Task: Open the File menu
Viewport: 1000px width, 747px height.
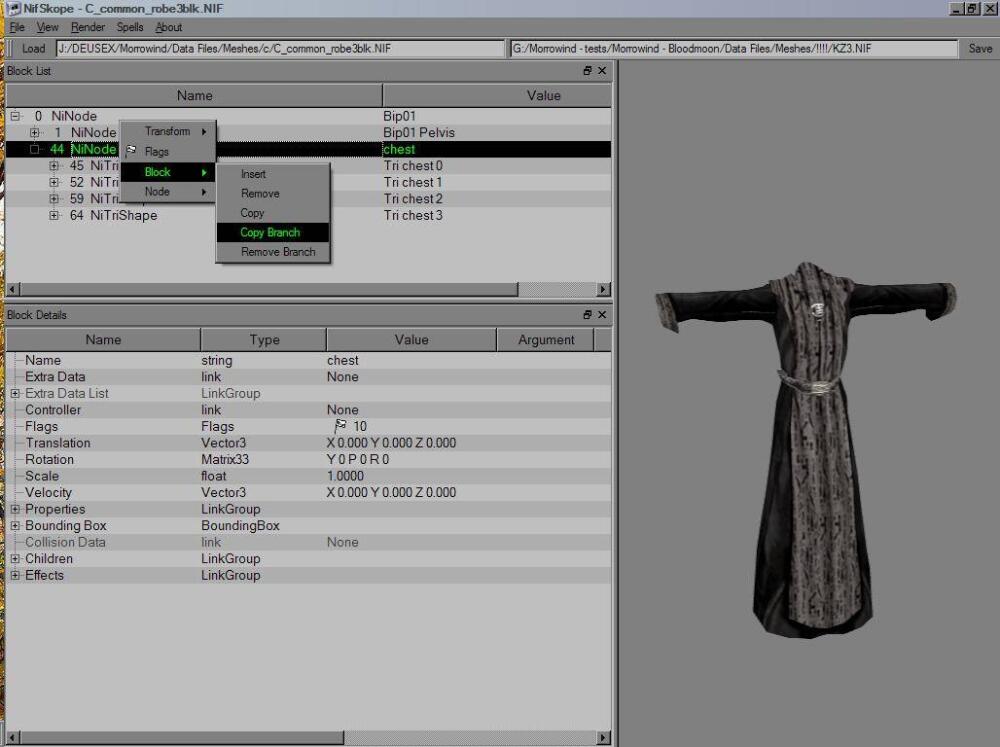Action: [x=17, y=27]
